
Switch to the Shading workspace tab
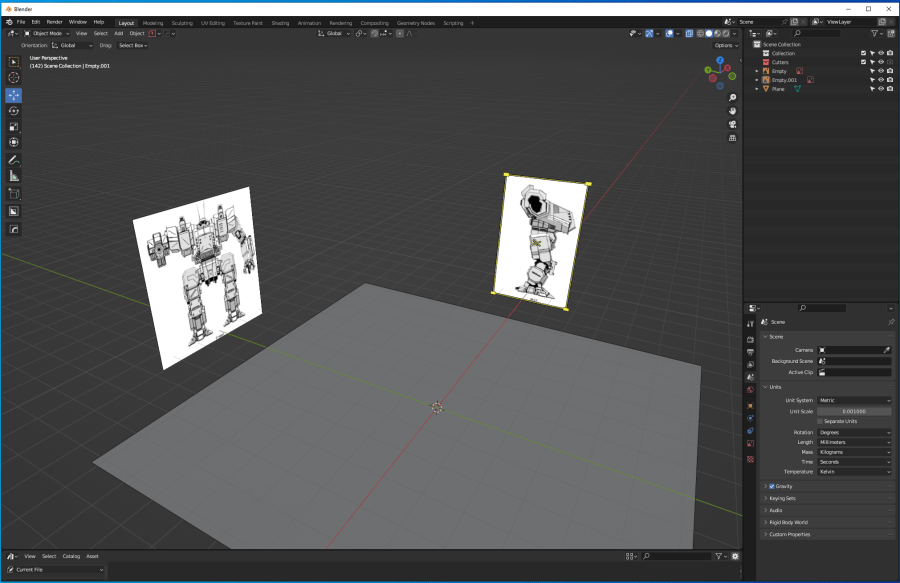(280, 23)
